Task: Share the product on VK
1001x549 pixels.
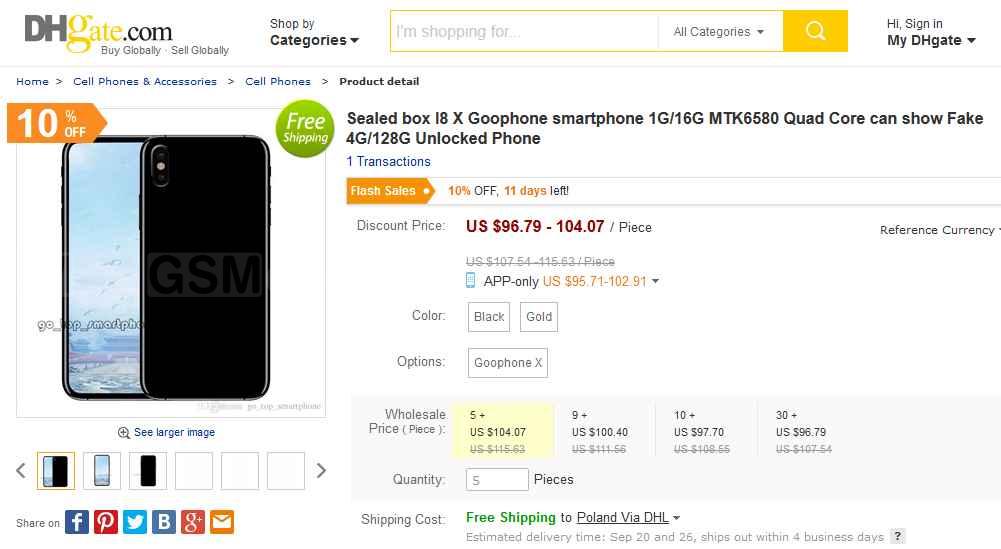Action: click(164, 521)
